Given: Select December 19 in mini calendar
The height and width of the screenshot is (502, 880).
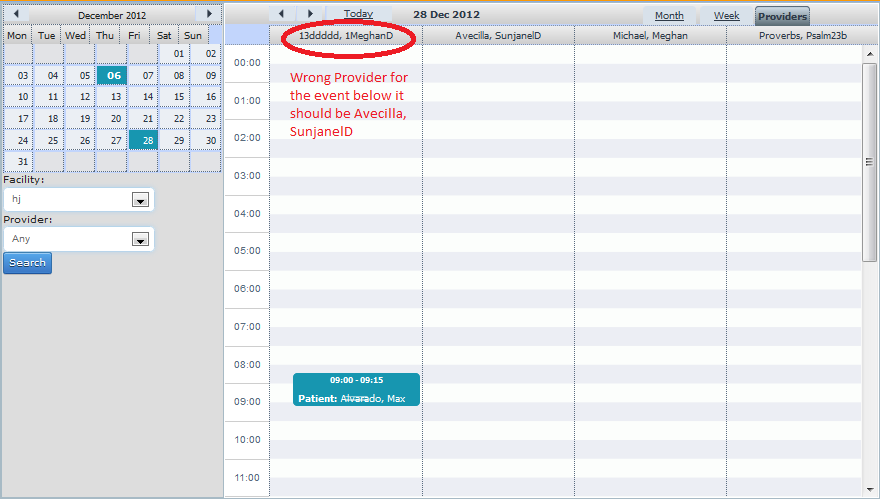Looking at the screenshot, I should tap(80, 118).
